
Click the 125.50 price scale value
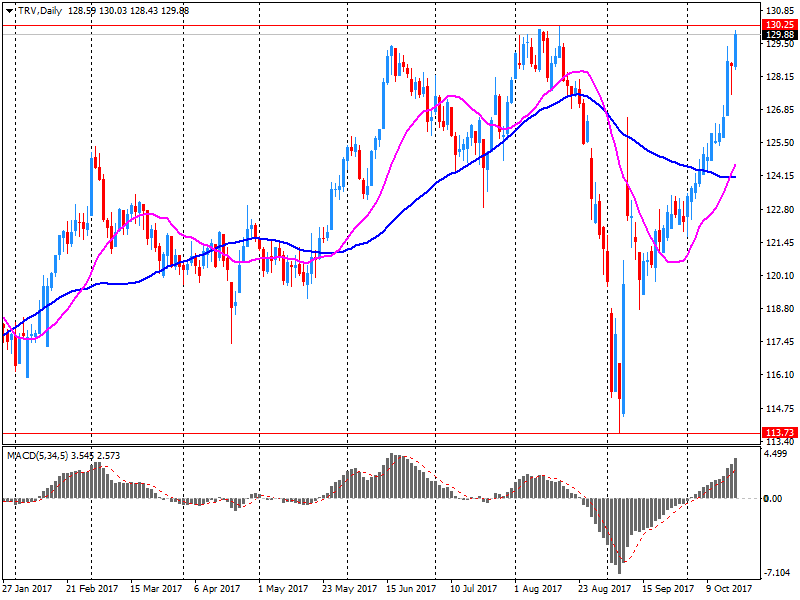pos(780,143)
